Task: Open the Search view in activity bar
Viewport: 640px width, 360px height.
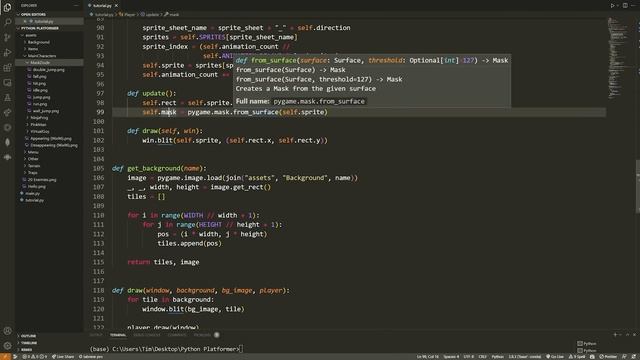Action: (7, 22)
